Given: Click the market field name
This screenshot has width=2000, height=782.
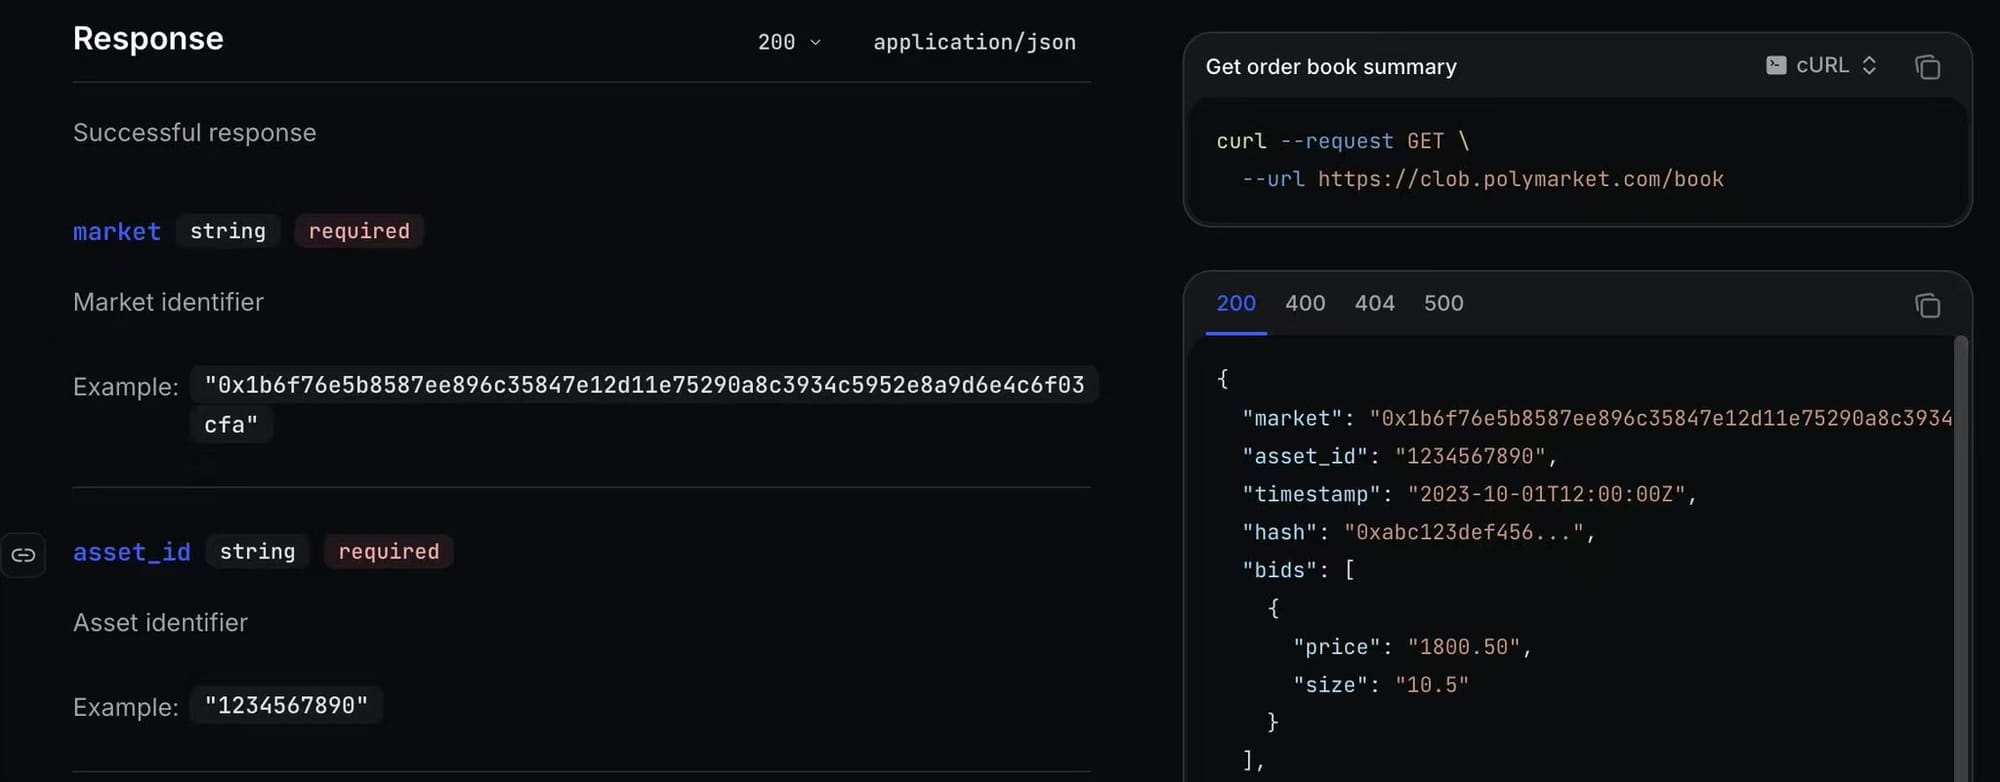Looking at the screenshot, I should 117,231.
